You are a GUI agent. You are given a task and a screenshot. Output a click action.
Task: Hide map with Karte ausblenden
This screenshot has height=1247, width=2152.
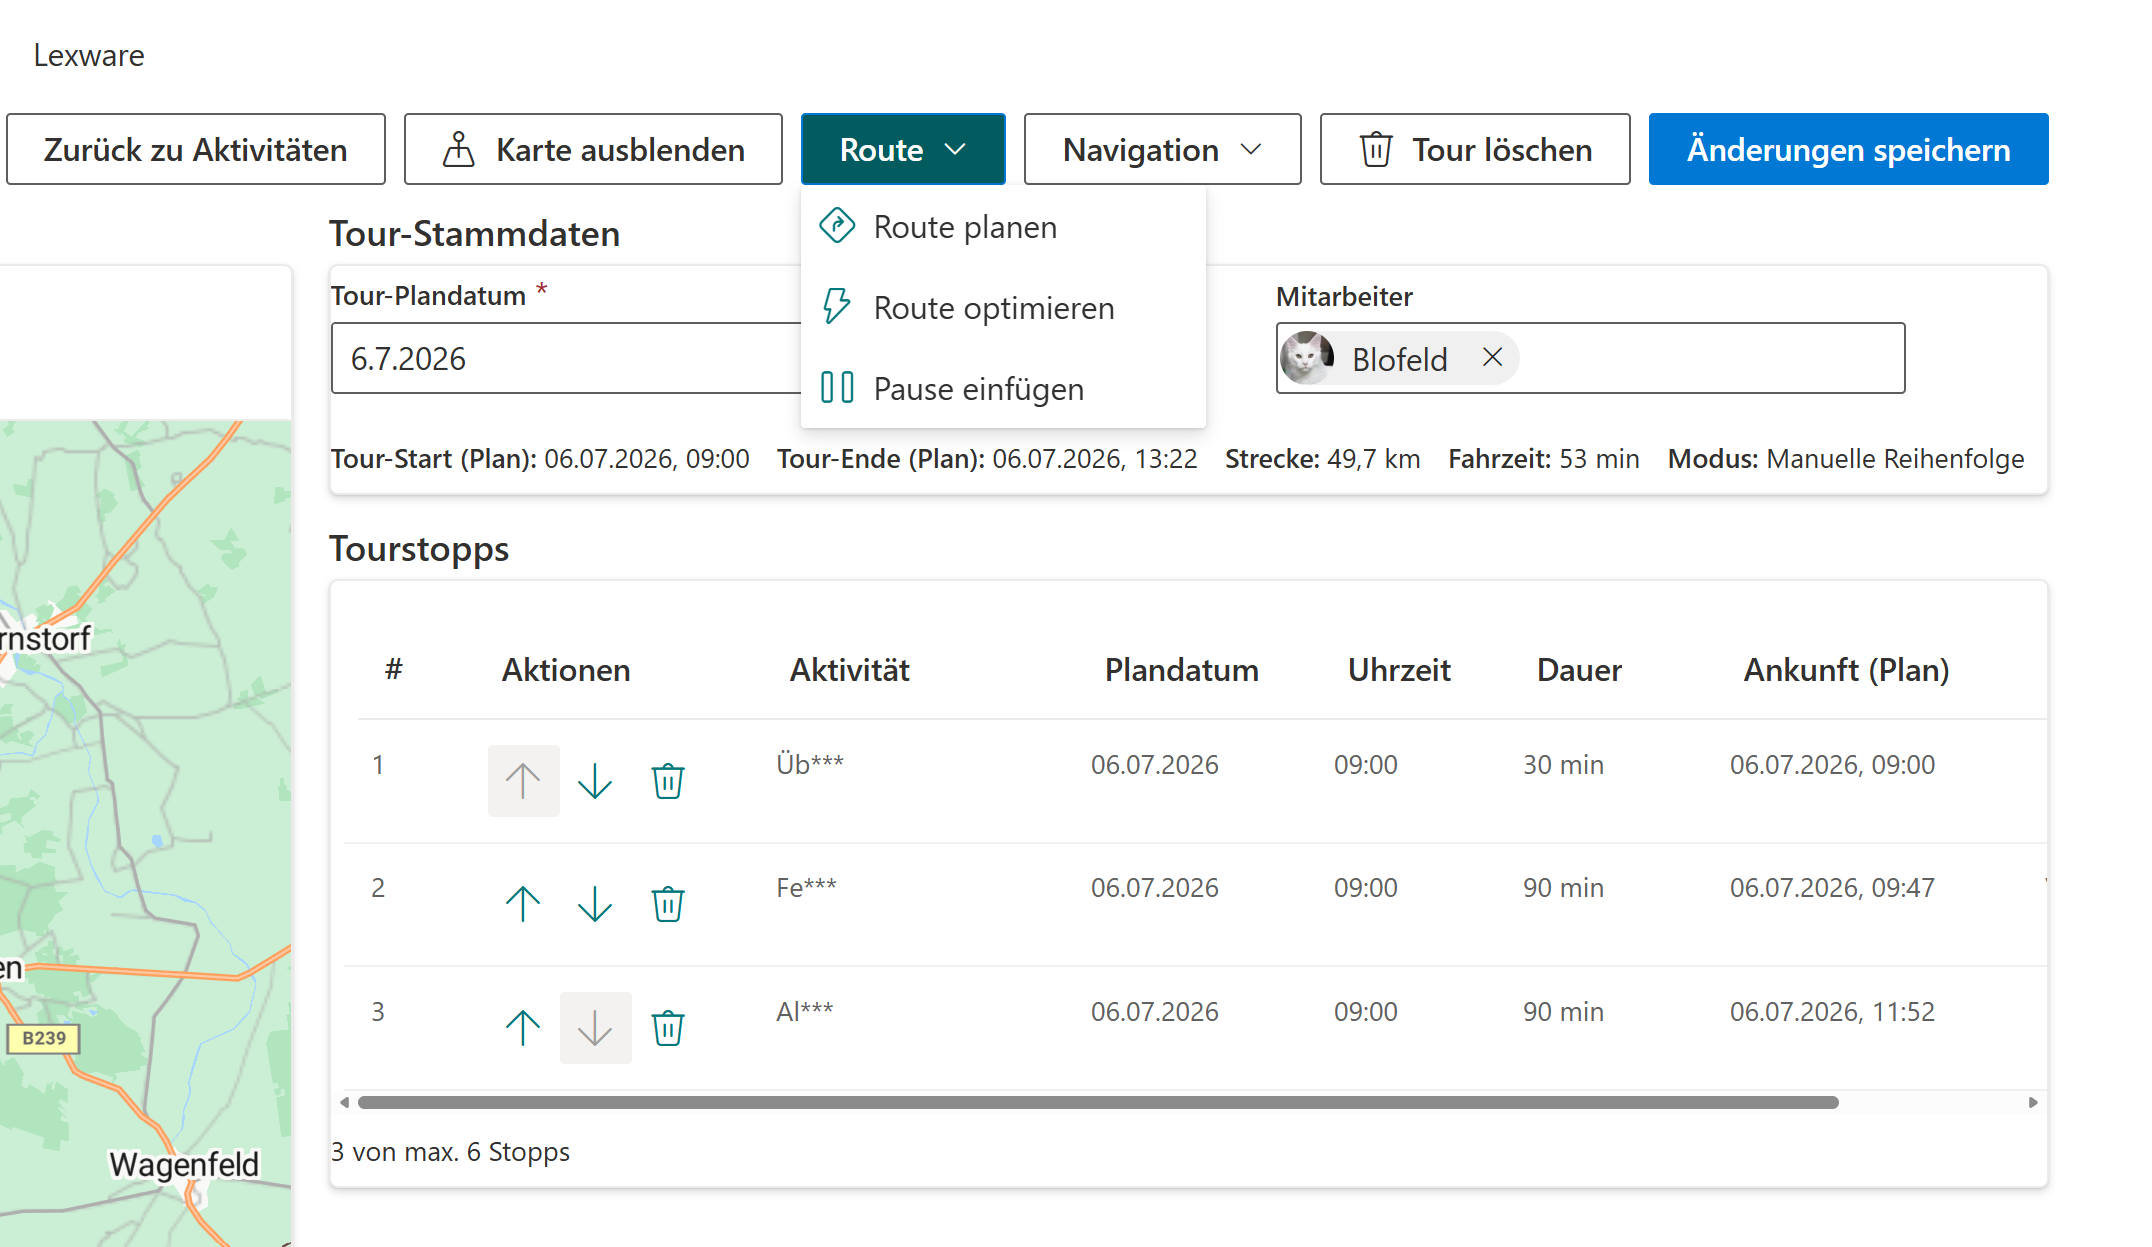[593, 149]
